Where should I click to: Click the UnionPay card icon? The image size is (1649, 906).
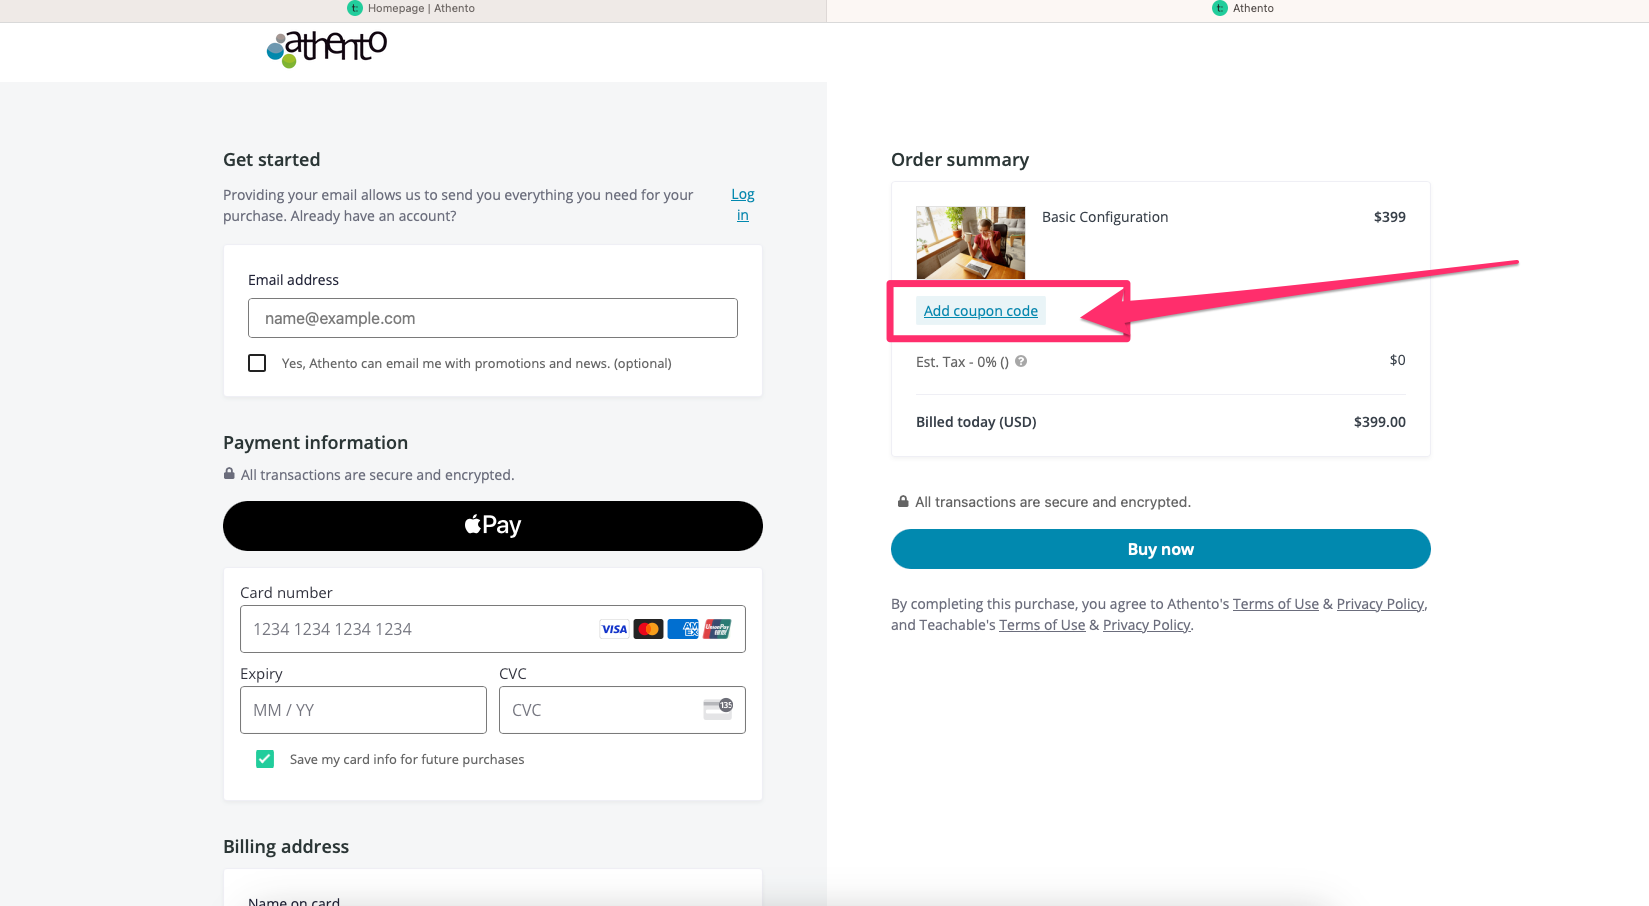coord(717,629)
